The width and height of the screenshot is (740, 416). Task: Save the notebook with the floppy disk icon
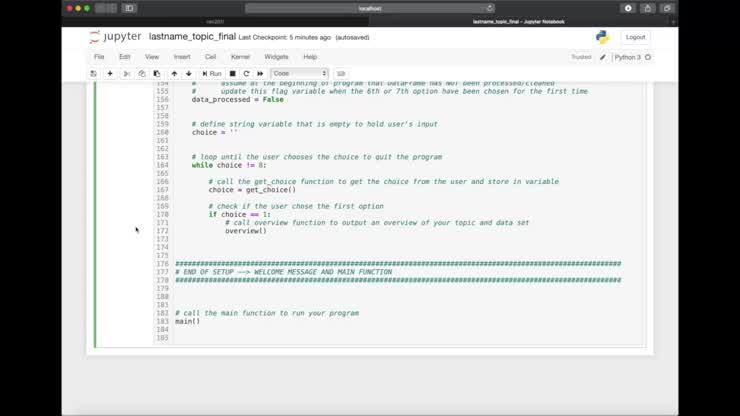[94, 73]
